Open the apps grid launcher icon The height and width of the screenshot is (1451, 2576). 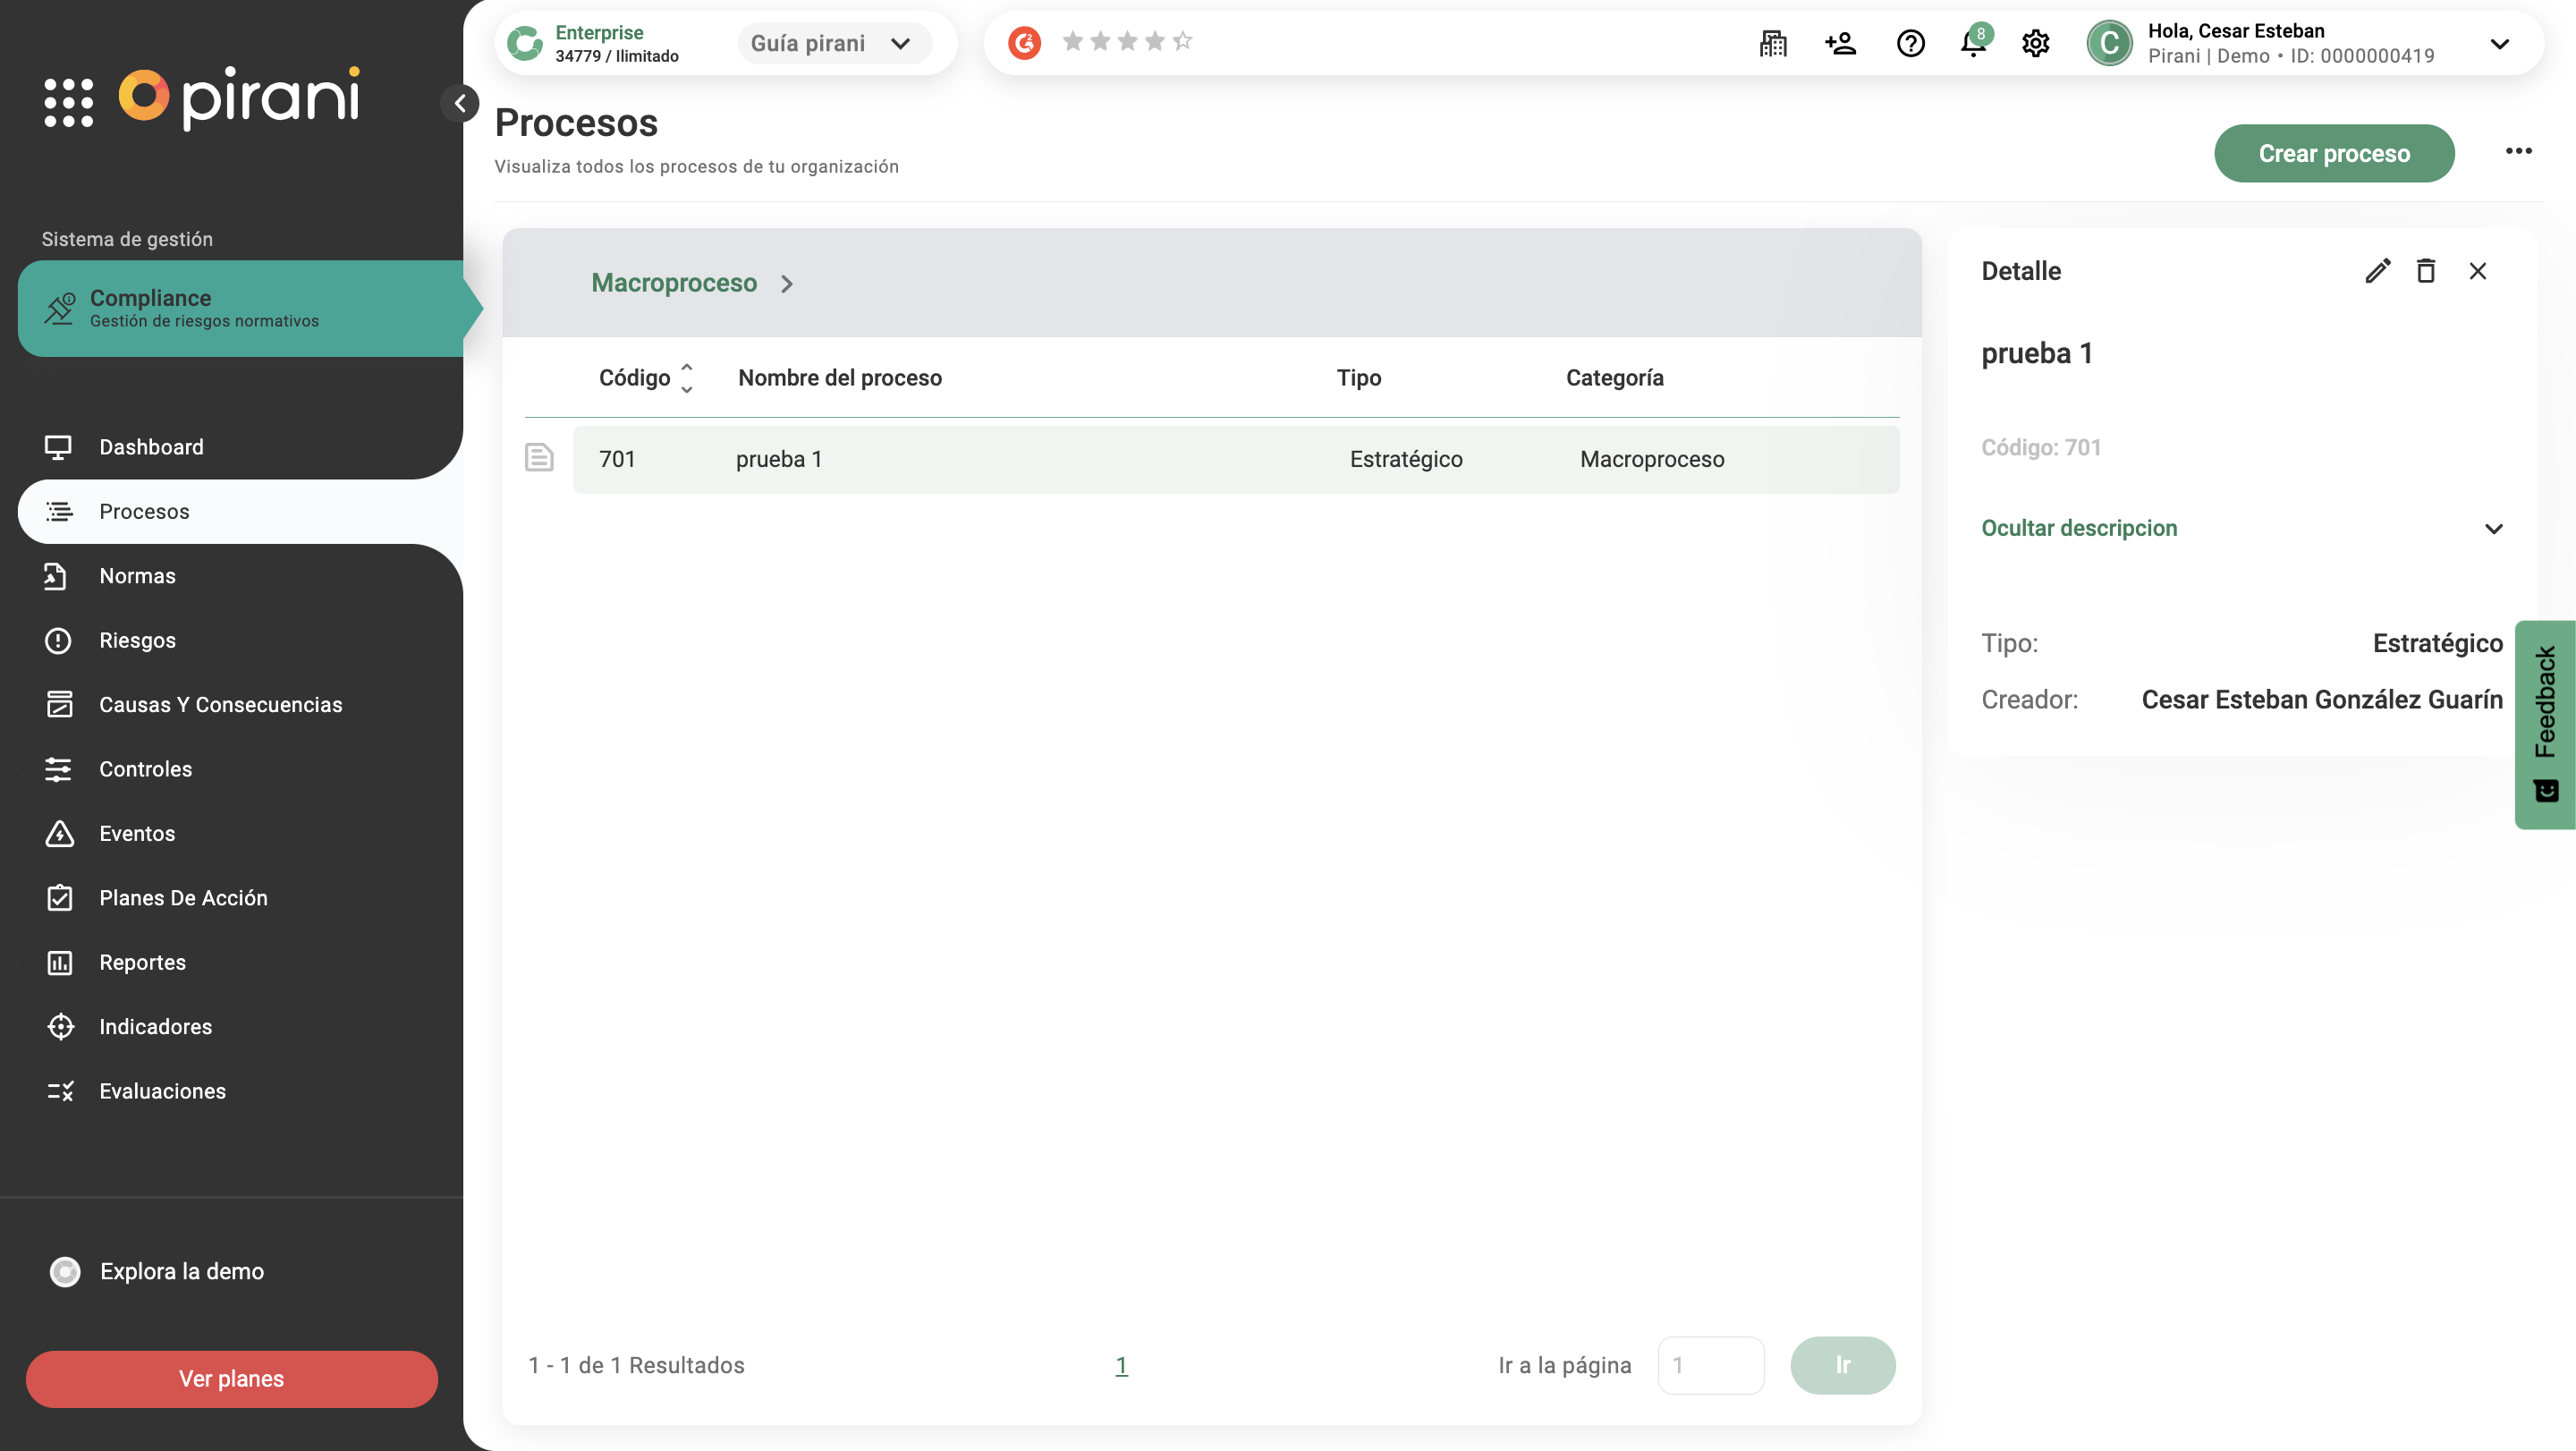(68, 101)
